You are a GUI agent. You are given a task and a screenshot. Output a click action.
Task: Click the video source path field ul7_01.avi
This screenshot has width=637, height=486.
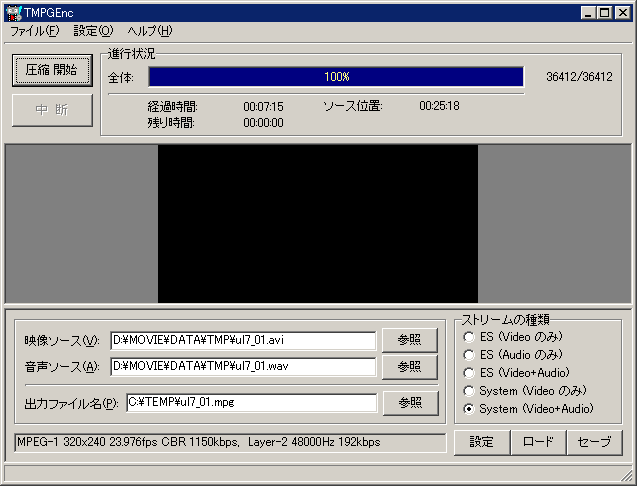[243, 340]
